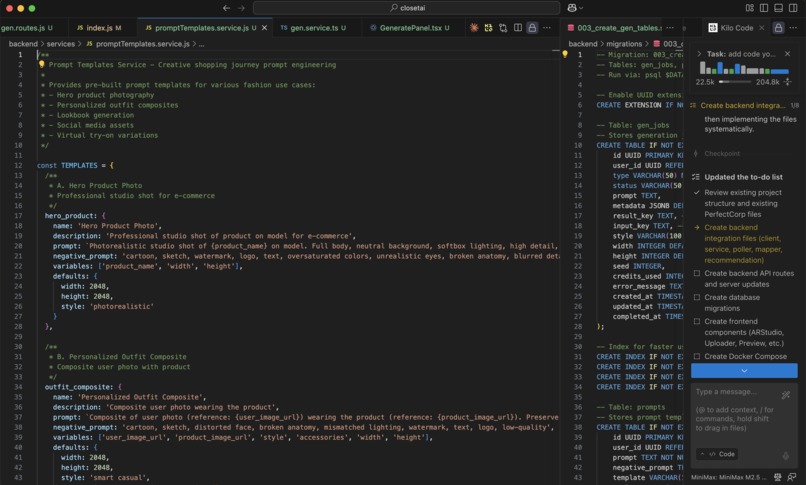This screenshot has height=485, width=806.
Task: Click 'backend' in left editor breadcrumb
Action: (x=23, y=44)
